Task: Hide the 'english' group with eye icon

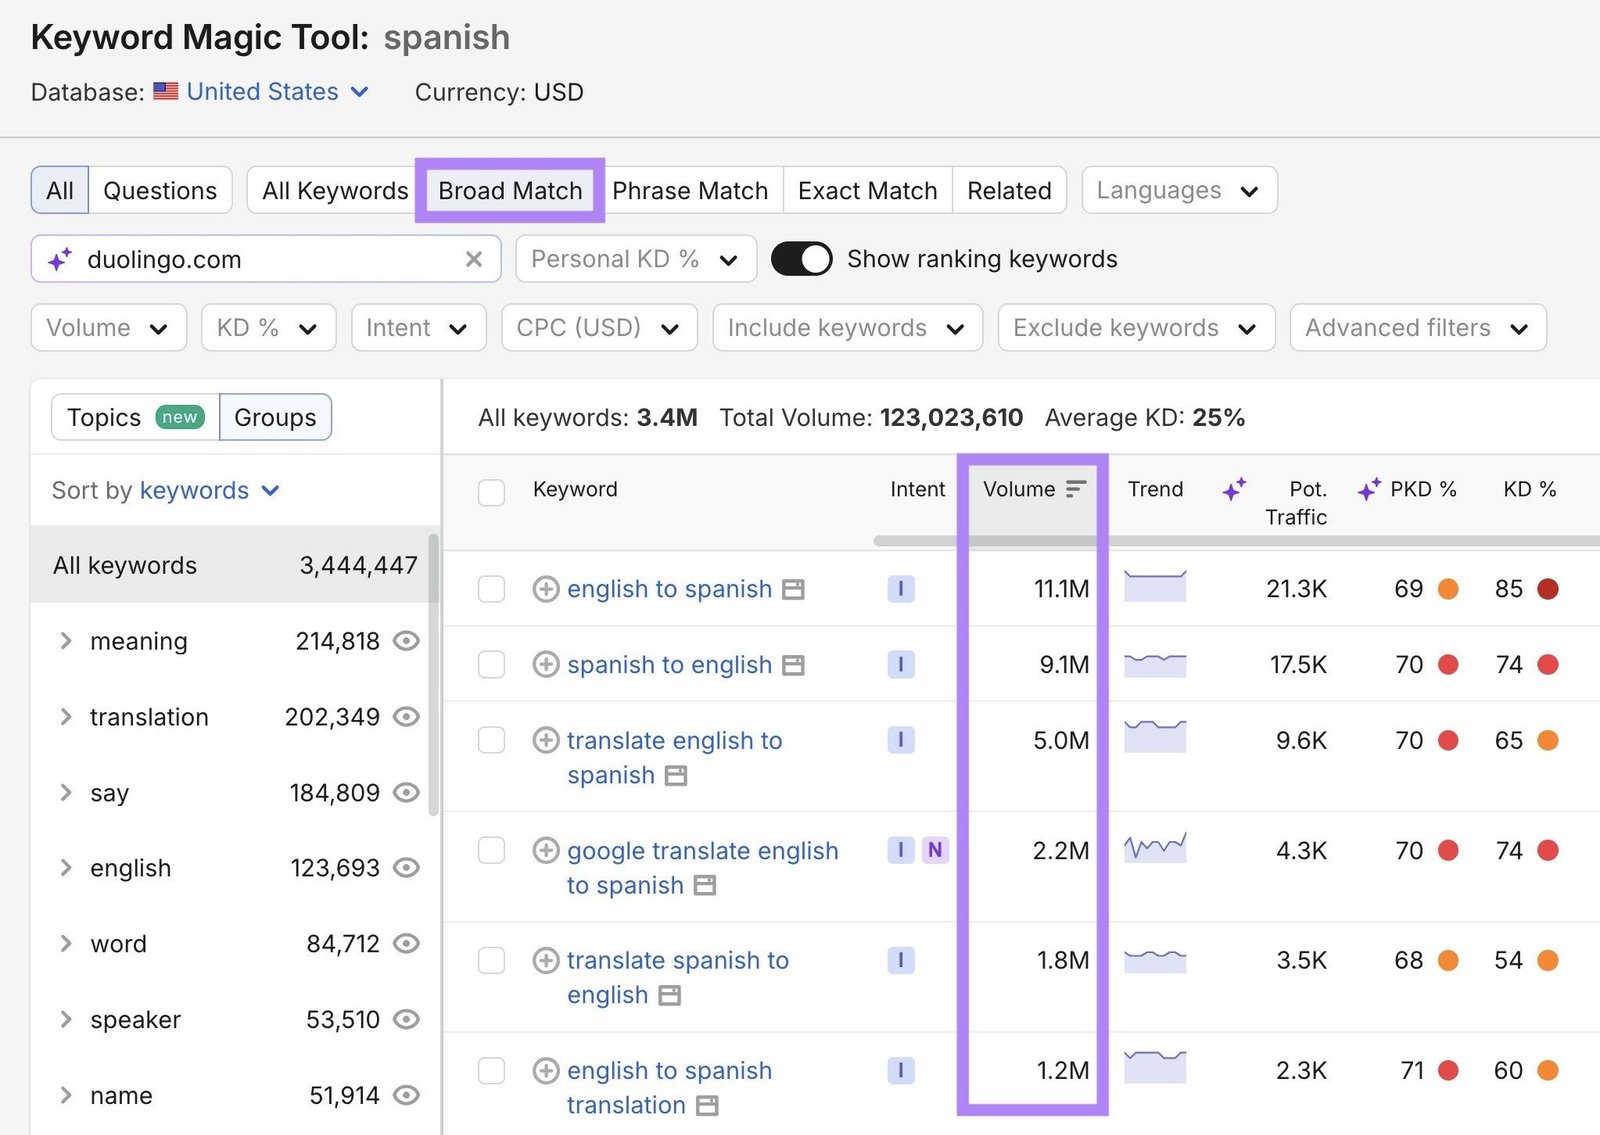Action: click(406, 868)
